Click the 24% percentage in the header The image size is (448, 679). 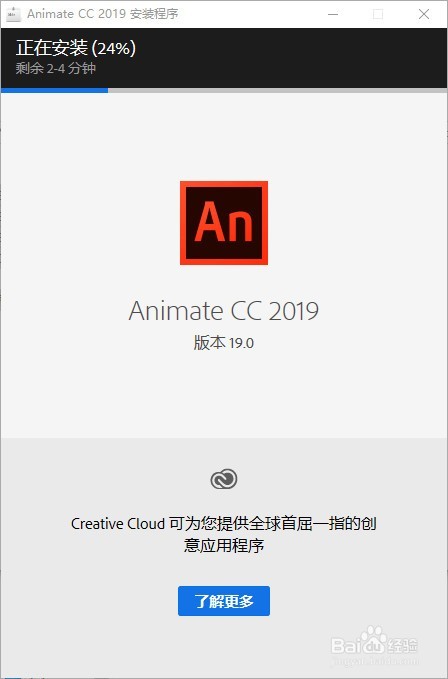pos(113,48)
